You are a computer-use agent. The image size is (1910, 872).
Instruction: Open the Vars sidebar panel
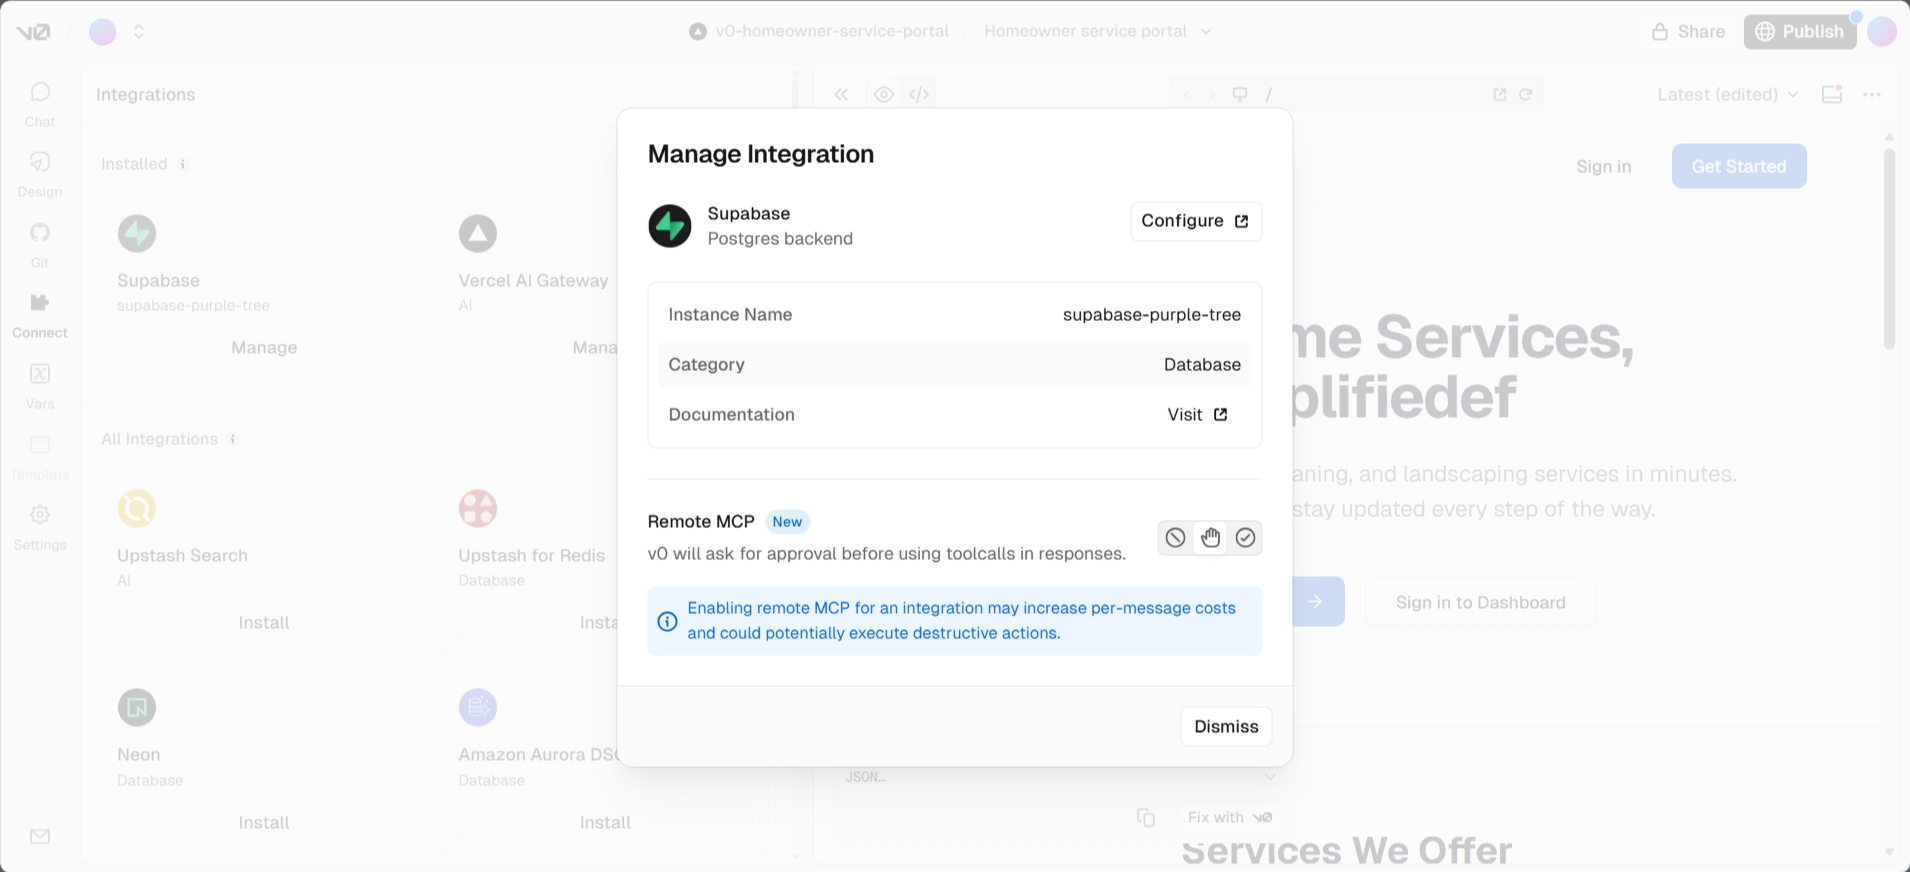[x=40, y=386]
